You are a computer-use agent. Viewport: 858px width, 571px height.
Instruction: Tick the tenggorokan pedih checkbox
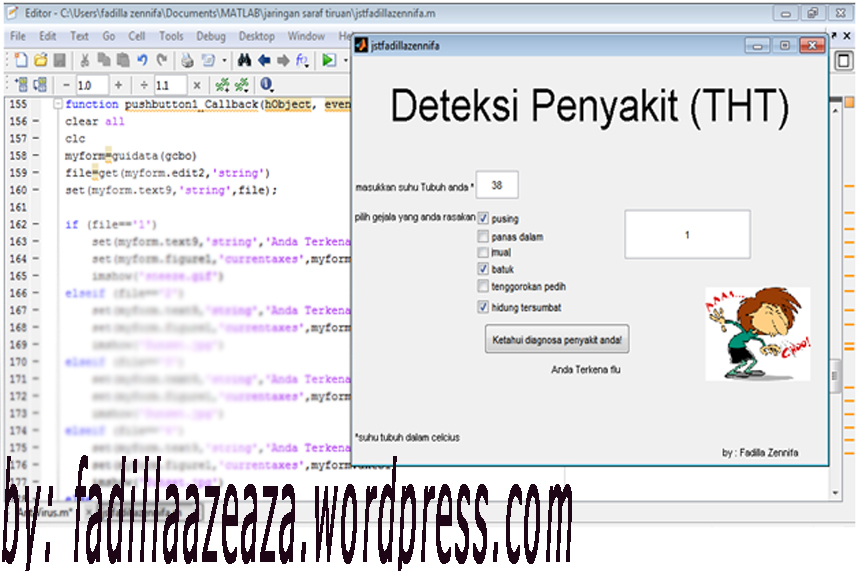483,286
